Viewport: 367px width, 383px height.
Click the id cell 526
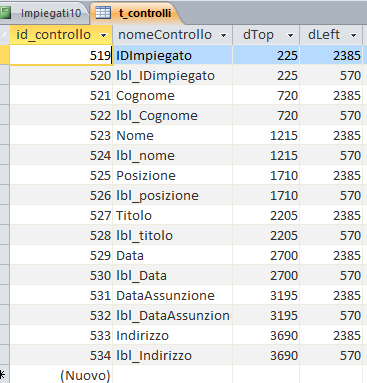(x=61, y=195)
